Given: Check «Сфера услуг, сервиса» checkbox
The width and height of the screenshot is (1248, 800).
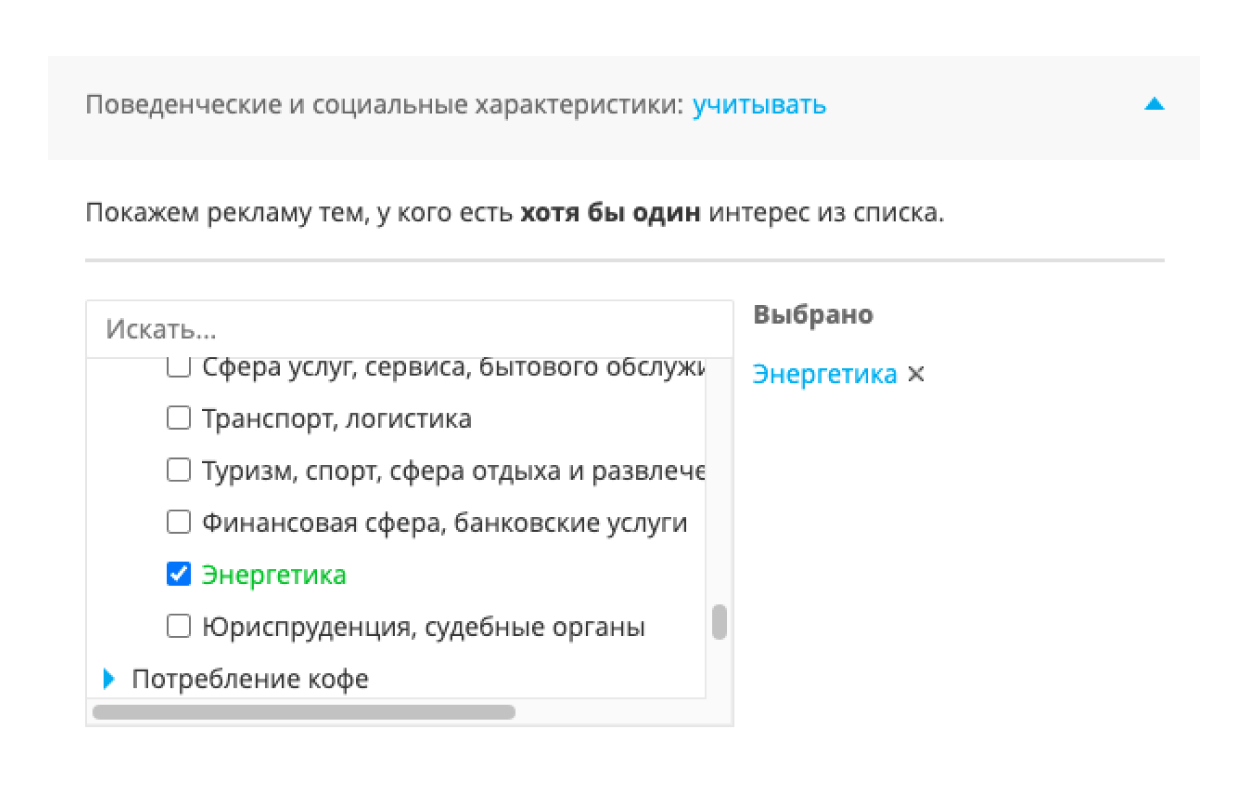Looking at the screenshot, I should (178, 367).
